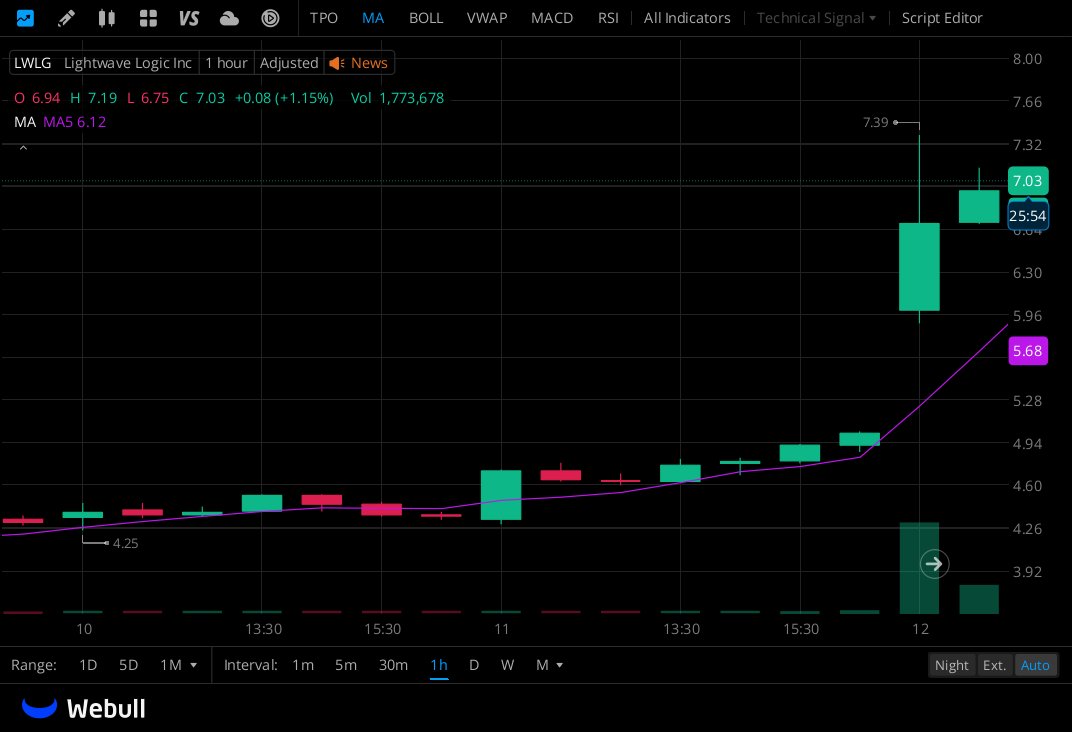
Task: Open All Indicators list
Action: coord(686,18)
